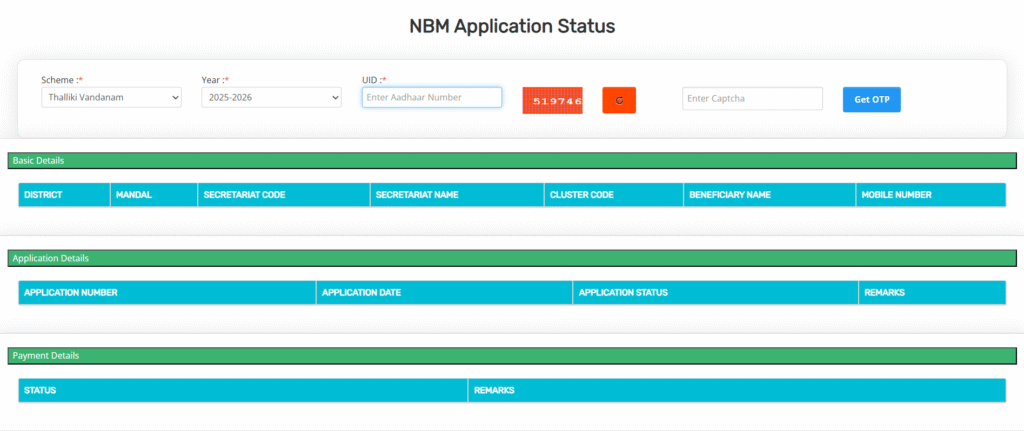Click the Application Details section header
The width and height of the screenshot is (1024, 431).
point(512,258)
